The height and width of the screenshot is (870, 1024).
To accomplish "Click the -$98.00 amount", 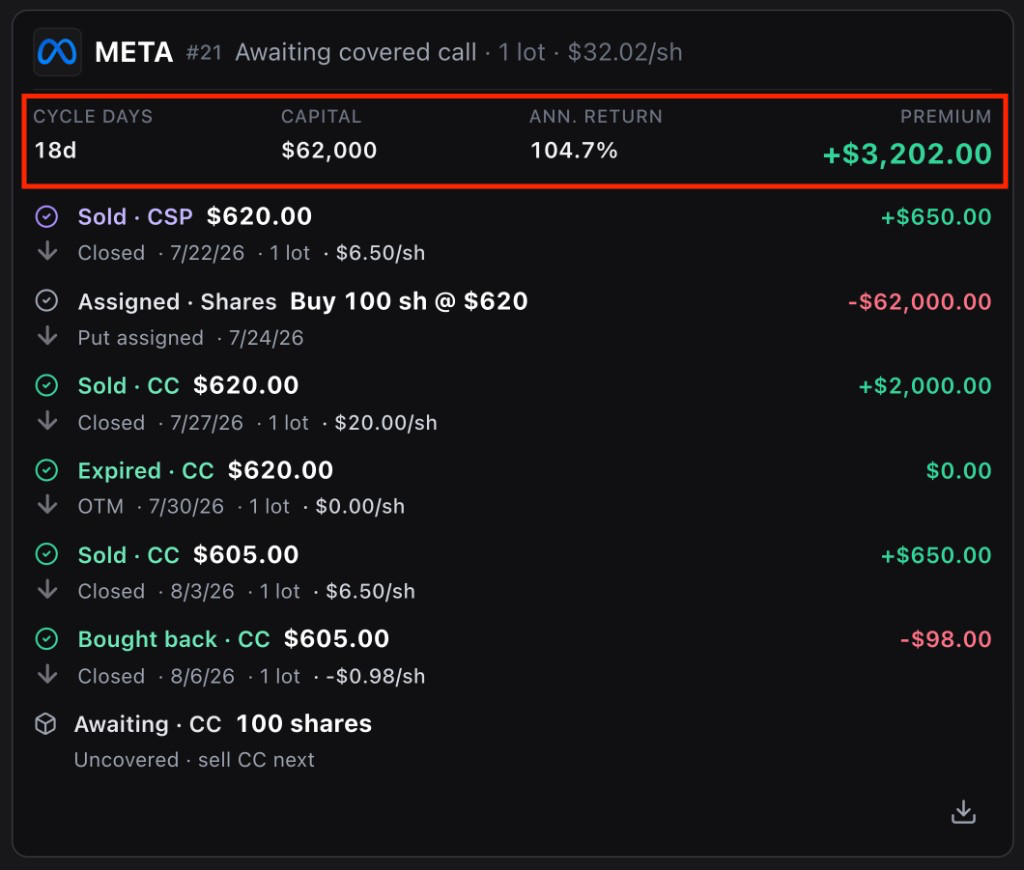I will click(946, 639).
